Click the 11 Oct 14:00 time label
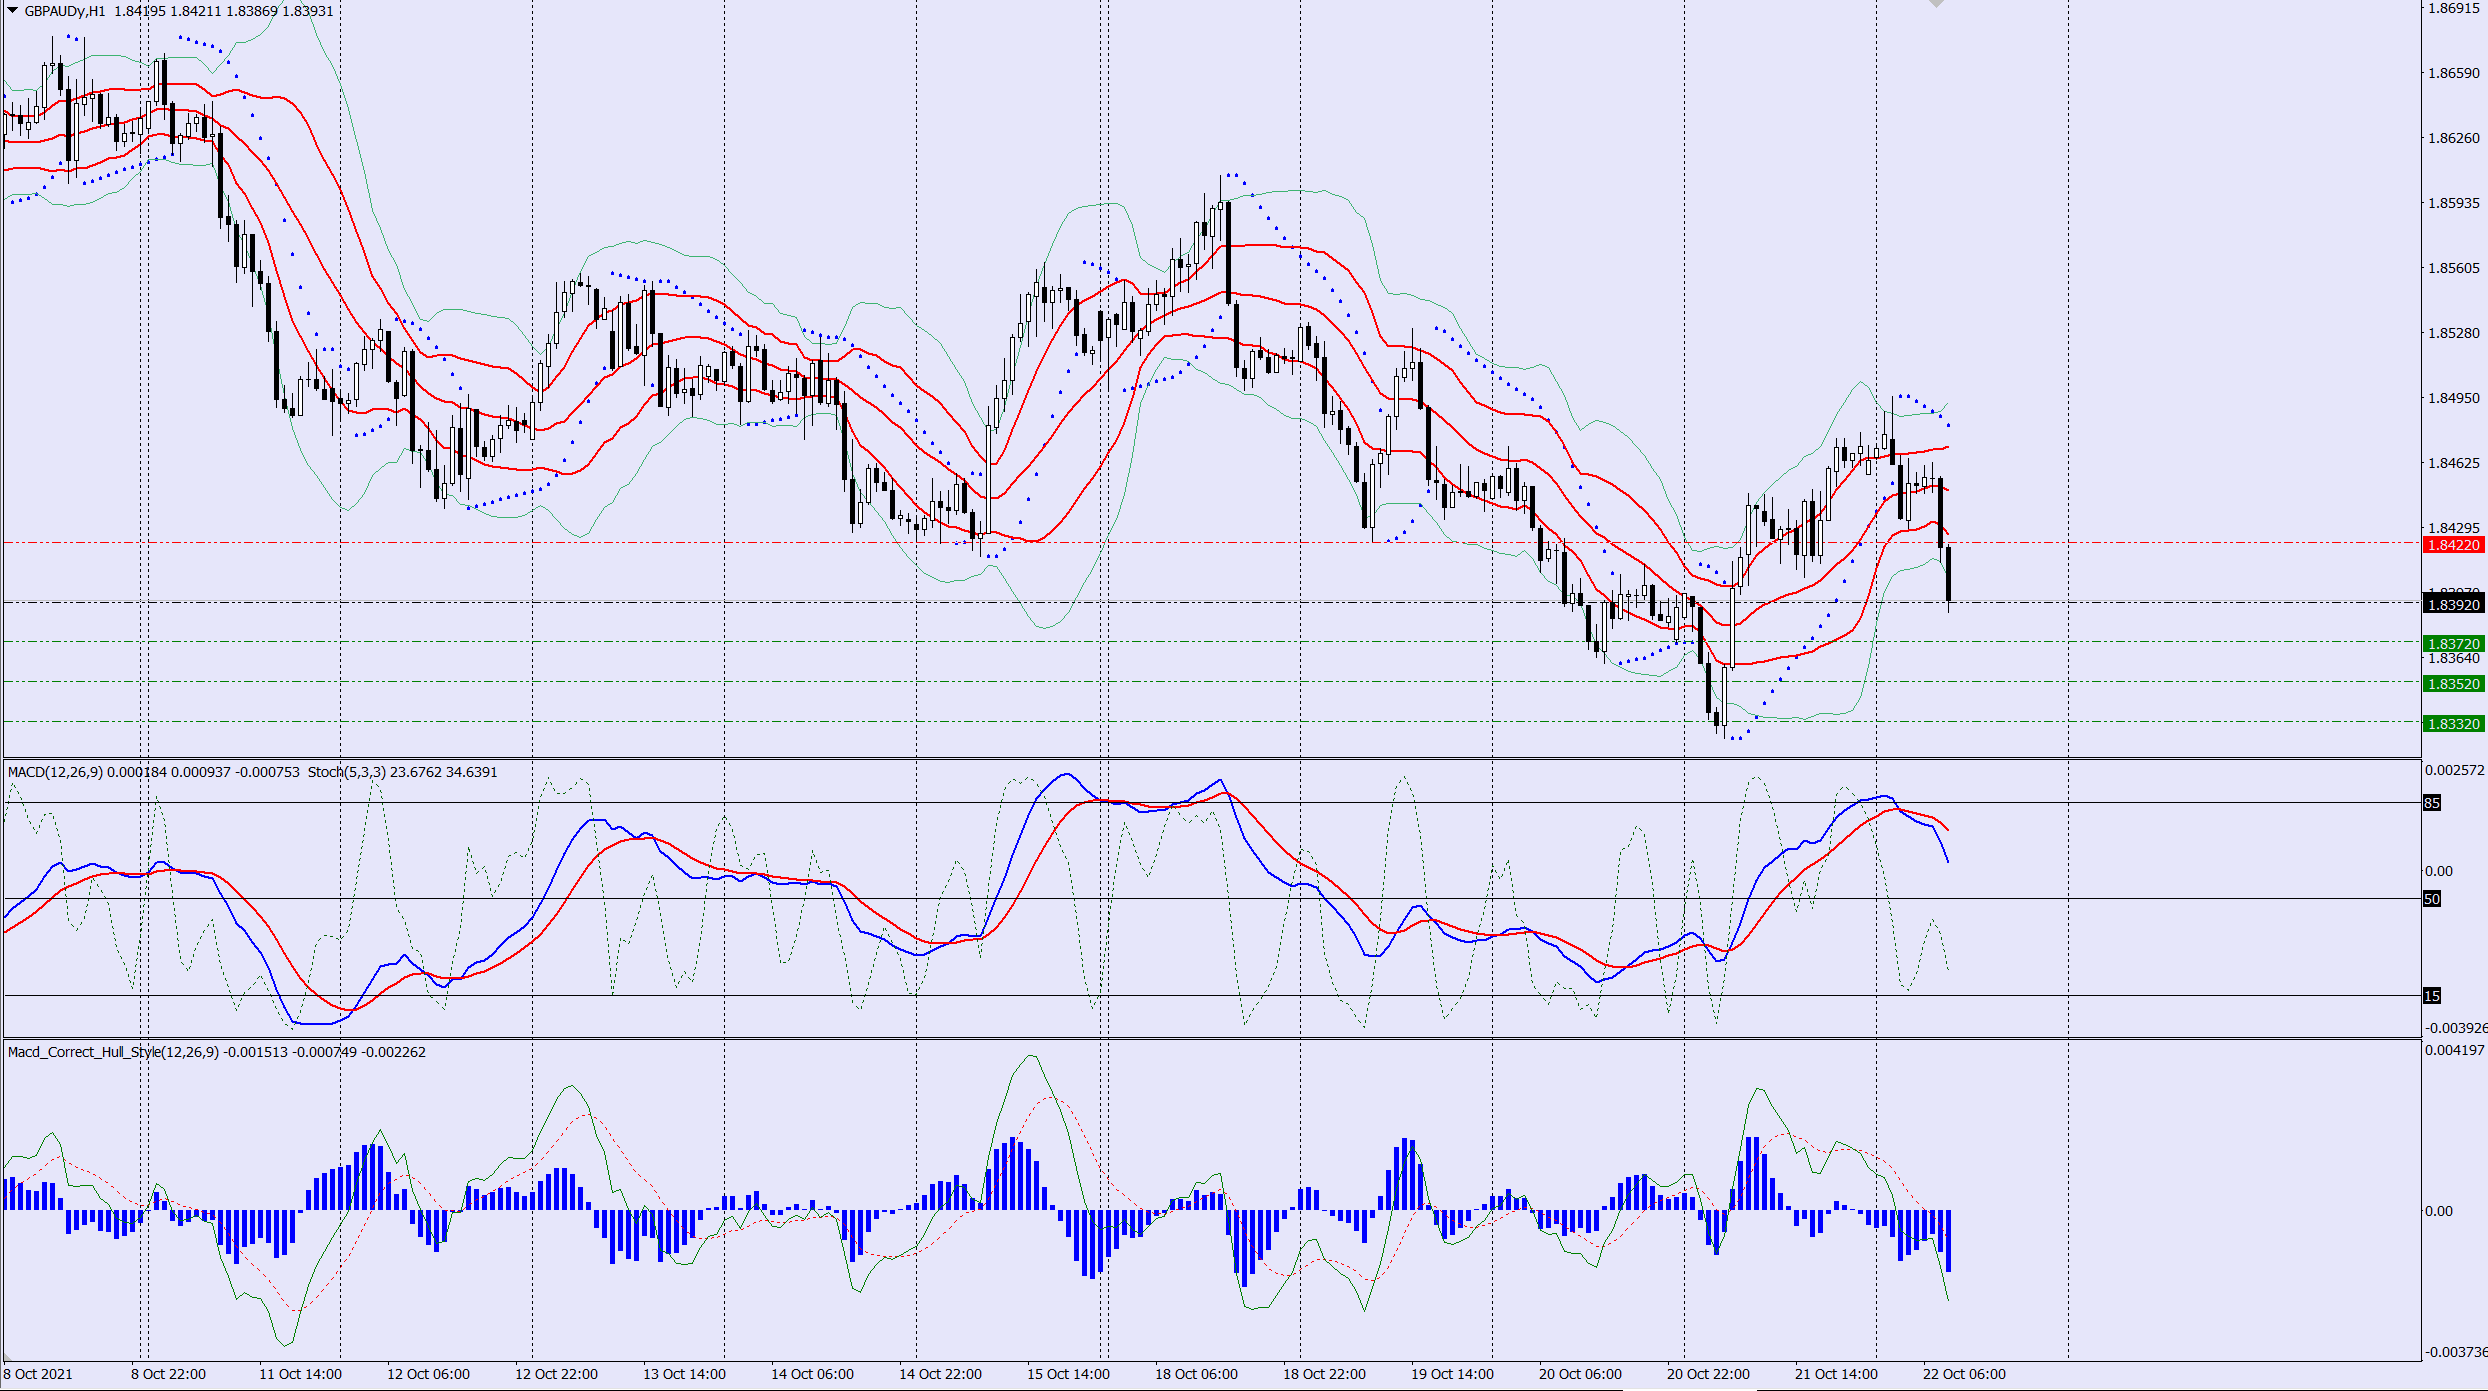 pyautogui.click(x=300, y=1374)
